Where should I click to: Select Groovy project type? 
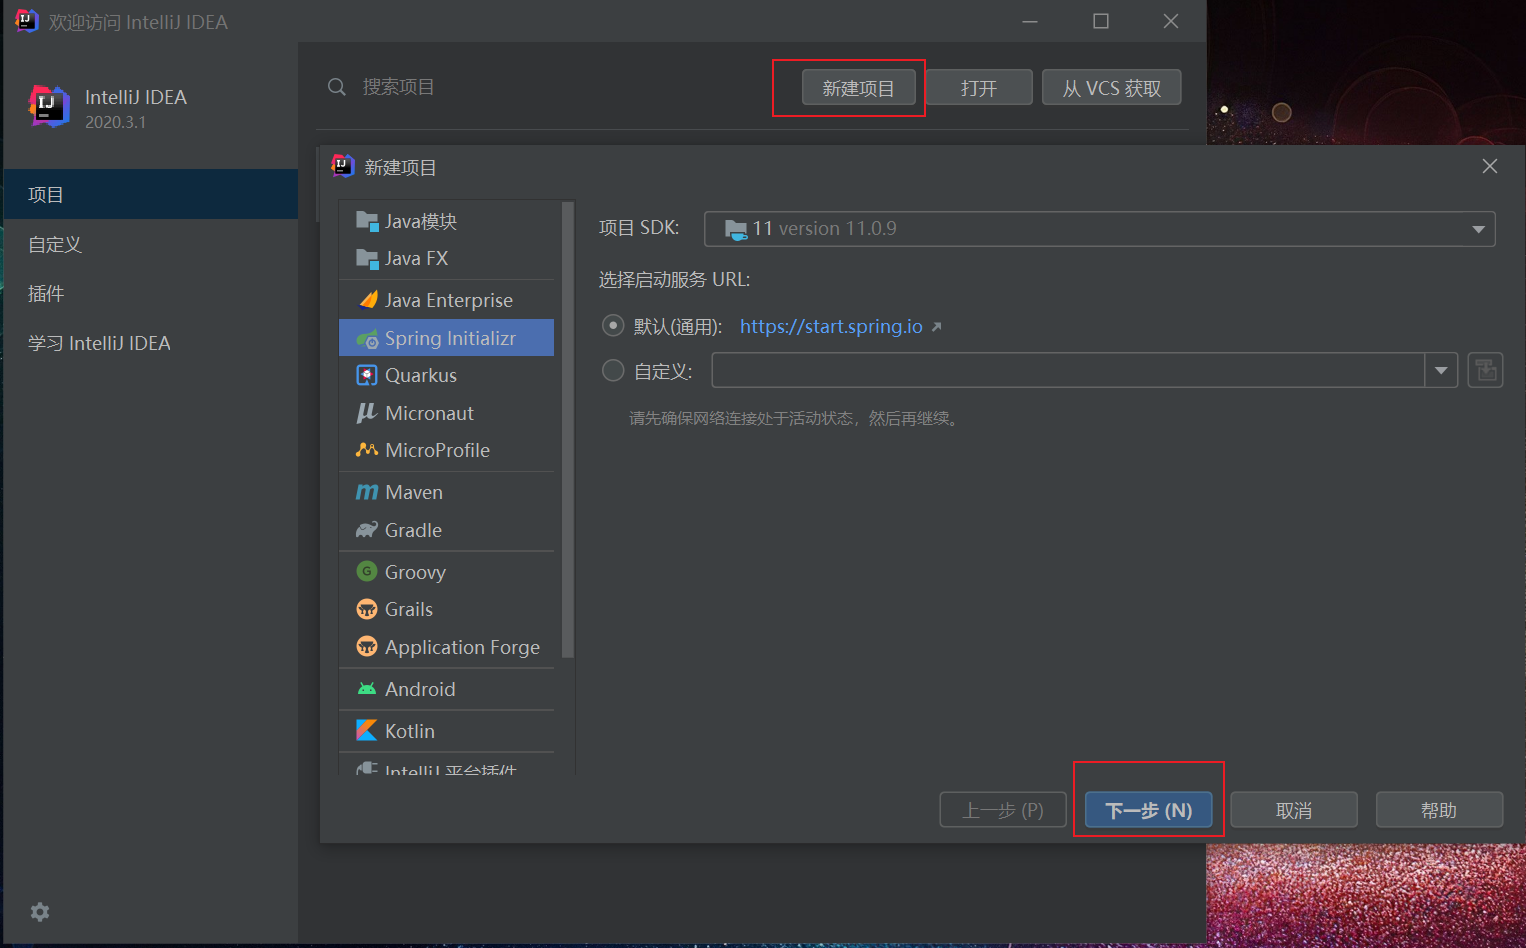447,572
